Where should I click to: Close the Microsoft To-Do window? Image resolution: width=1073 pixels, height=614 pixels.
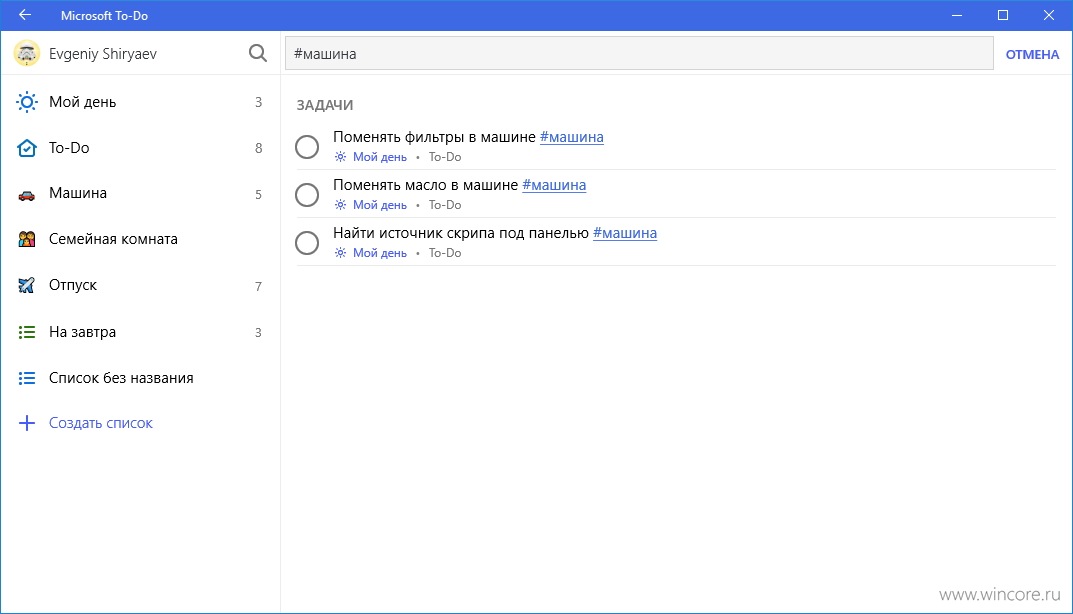tap(1048, 15)
